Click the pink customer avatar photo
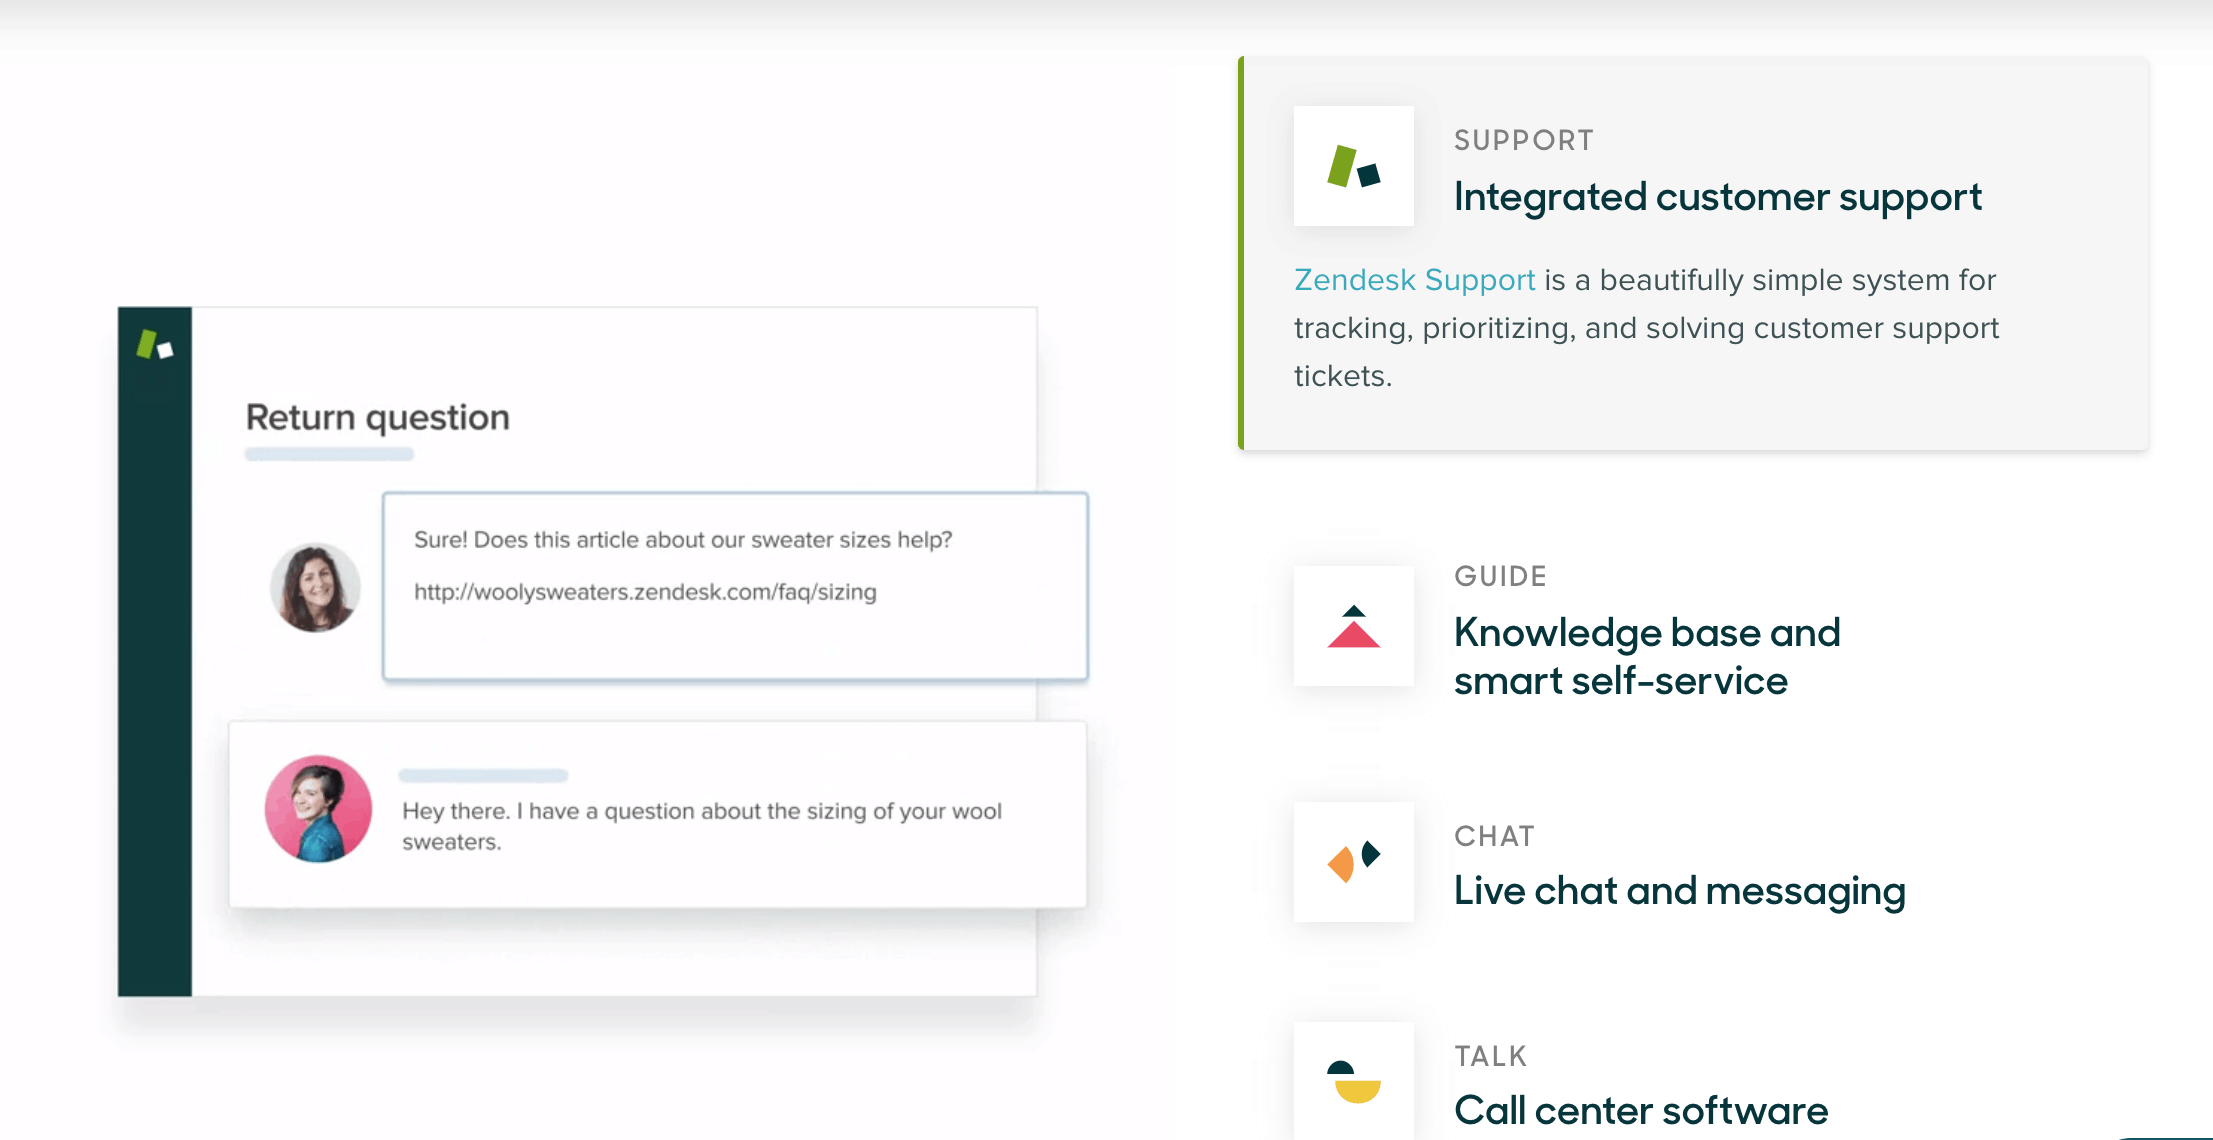2213x1140 pixels. point(317,809)
